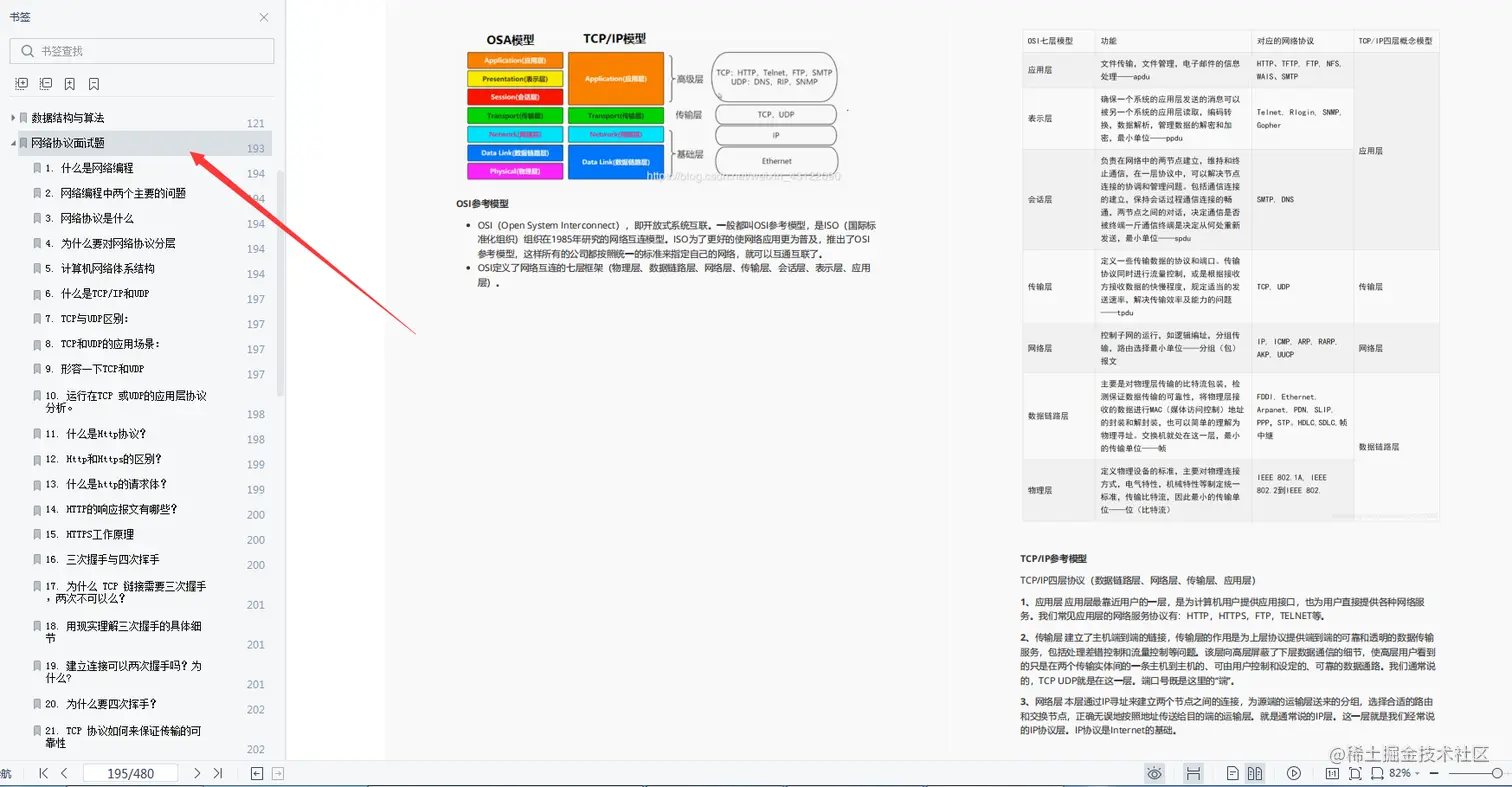Select the 数据结构与算法 bookmark
1512x787 pixels.
point(67,118)
